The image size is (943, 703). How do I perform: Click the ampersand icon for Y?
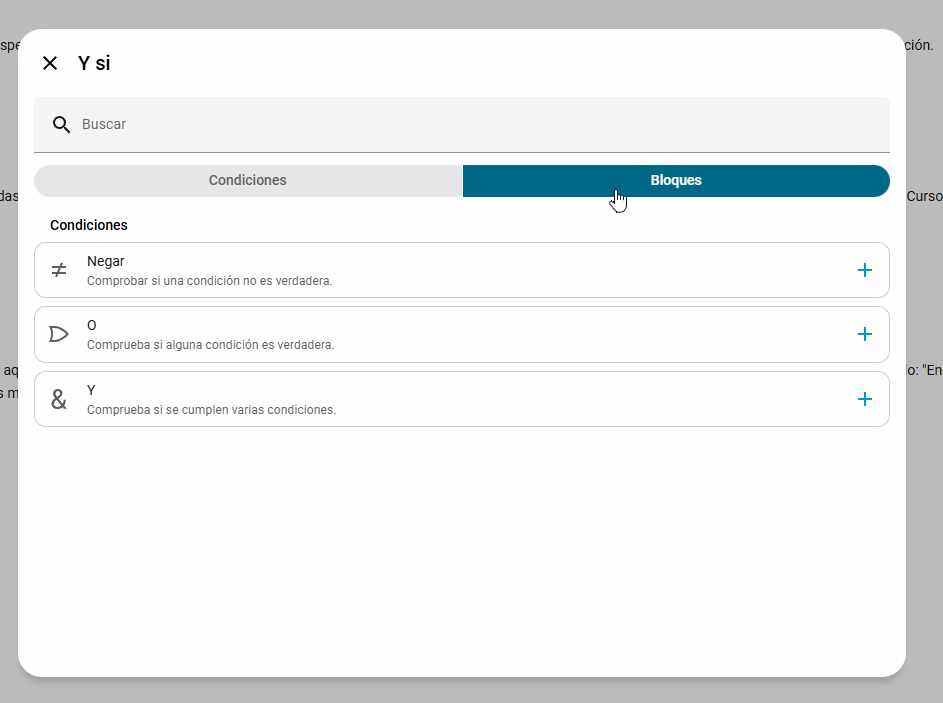tap(59, 399)
